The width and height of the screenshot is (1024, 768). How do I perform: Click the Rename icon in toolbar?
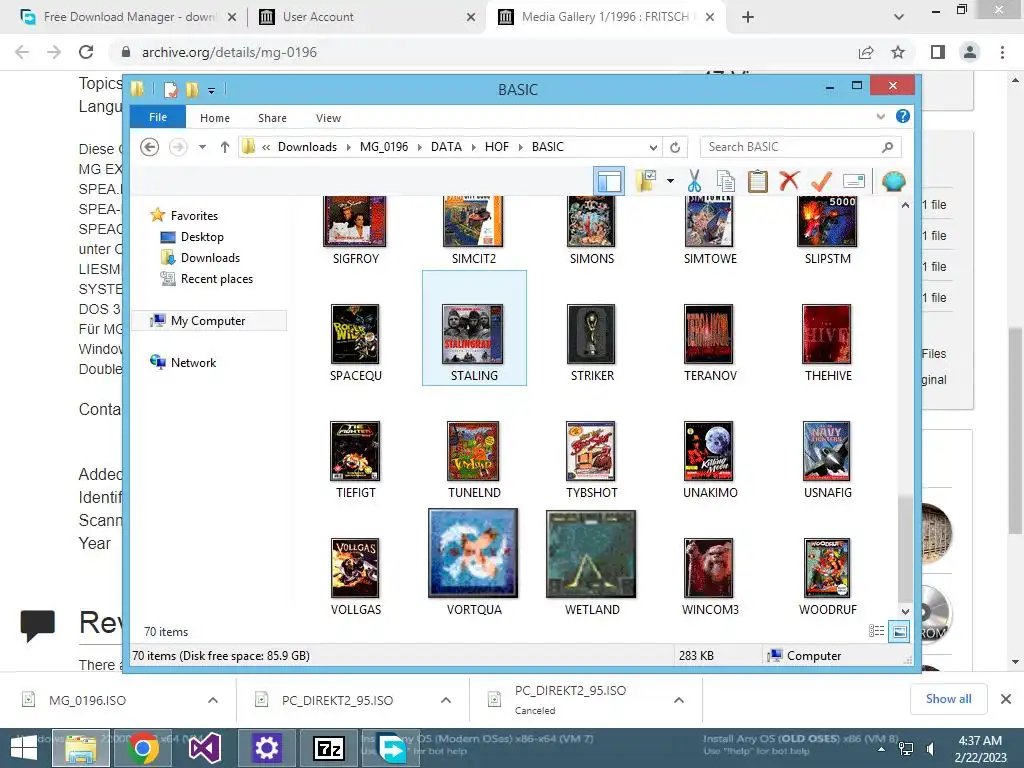[x=854, y=181]
